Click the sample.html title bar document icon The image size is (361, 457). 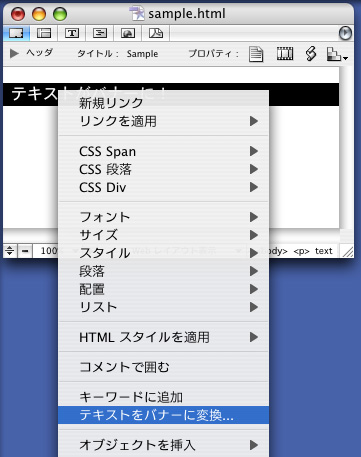click(137, 14)
